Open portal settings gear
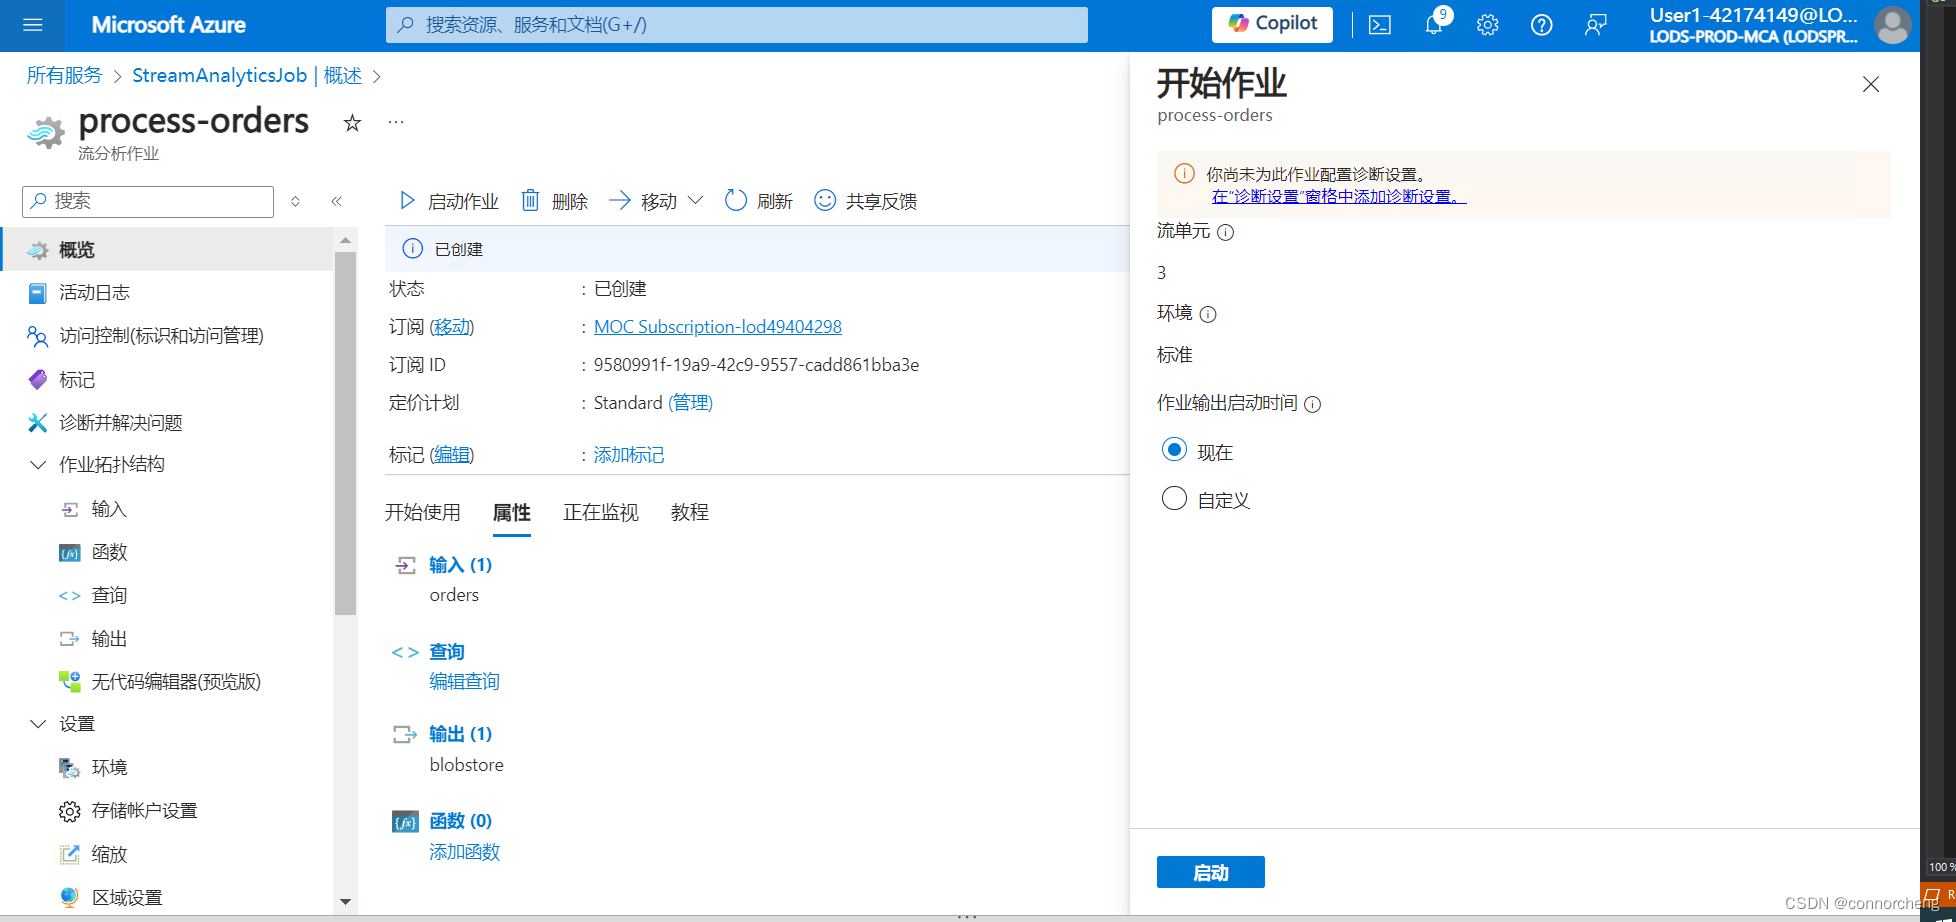1956x922 pixels. [x=1488, y=25]
